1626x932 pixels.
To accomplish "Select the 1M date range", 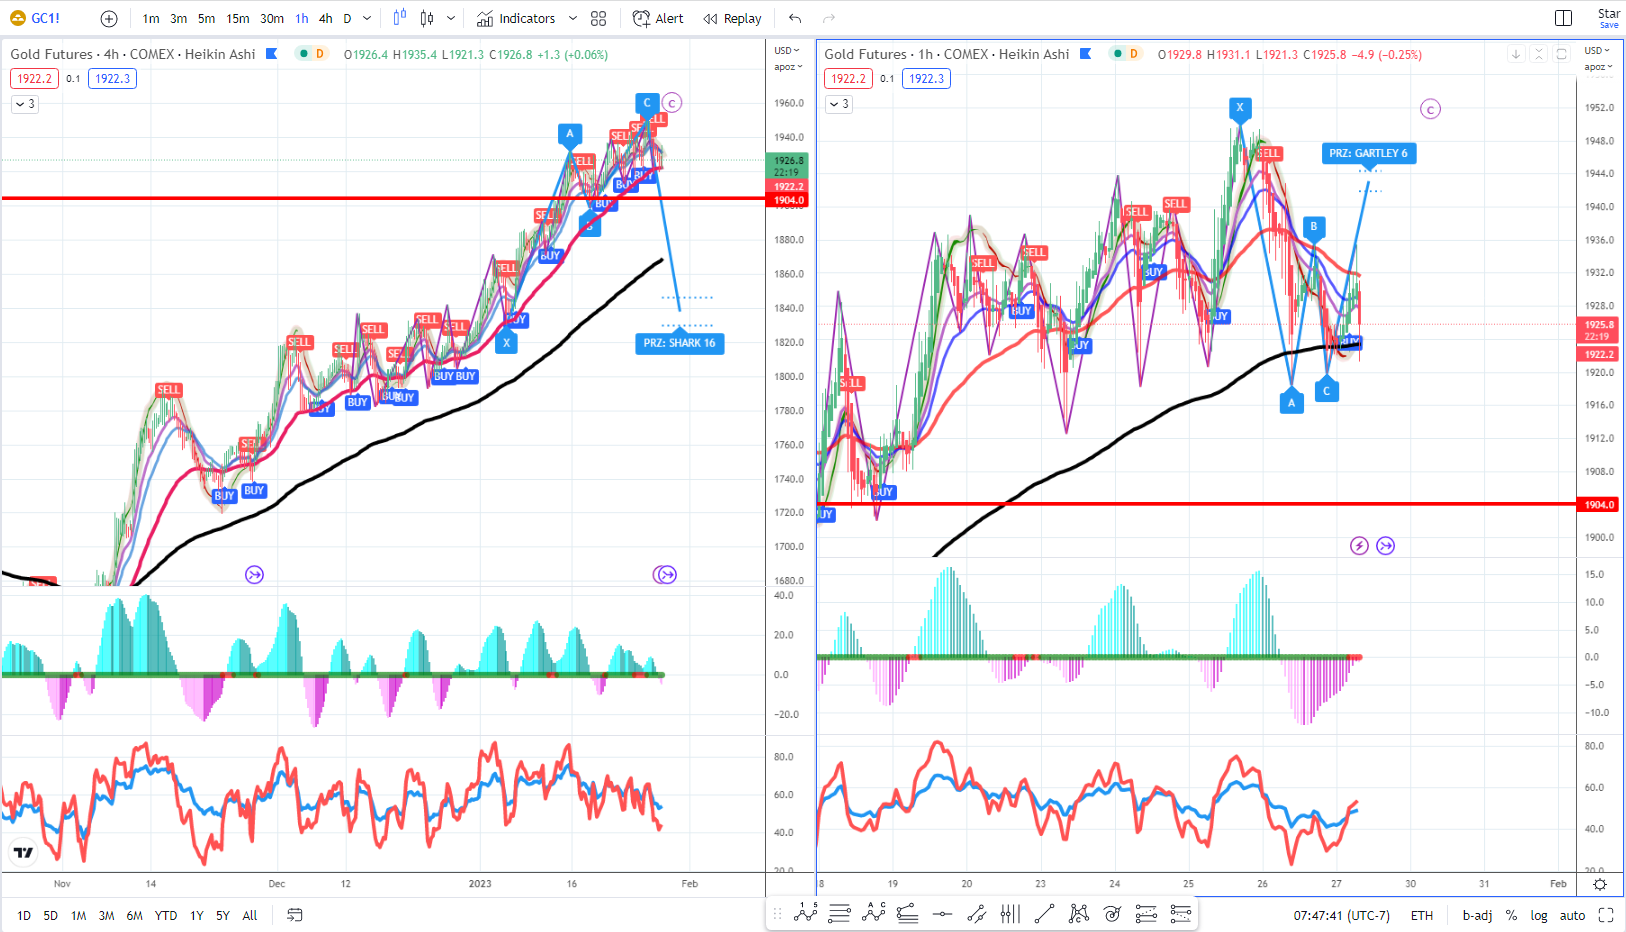I will (x=78, y=915).
